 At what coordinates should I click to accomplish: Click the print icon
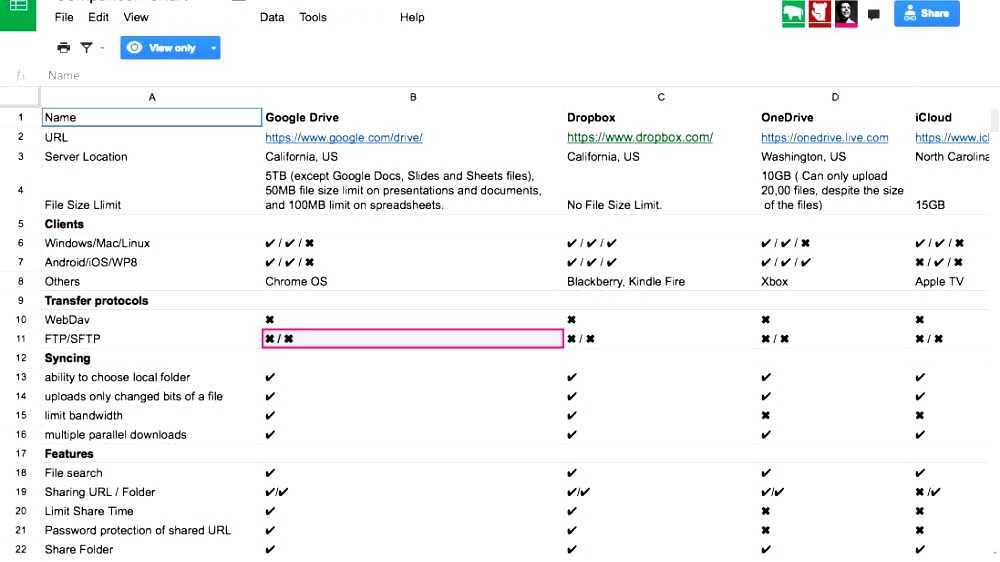[x=64, y=47]
